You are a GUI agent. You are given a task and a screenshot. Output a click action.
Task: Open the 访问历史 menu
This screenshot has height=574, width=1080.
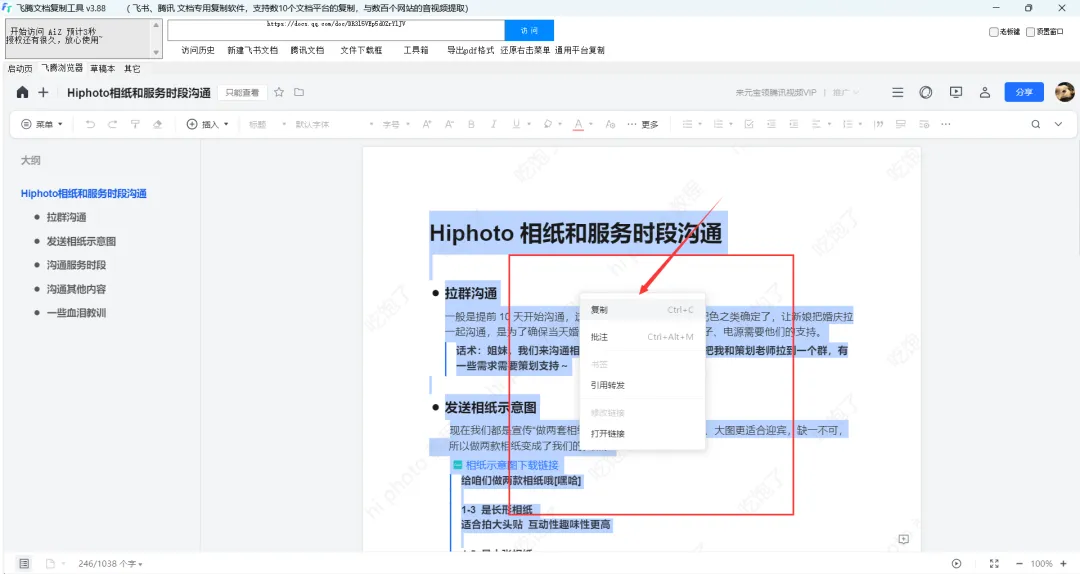point(198,50)
